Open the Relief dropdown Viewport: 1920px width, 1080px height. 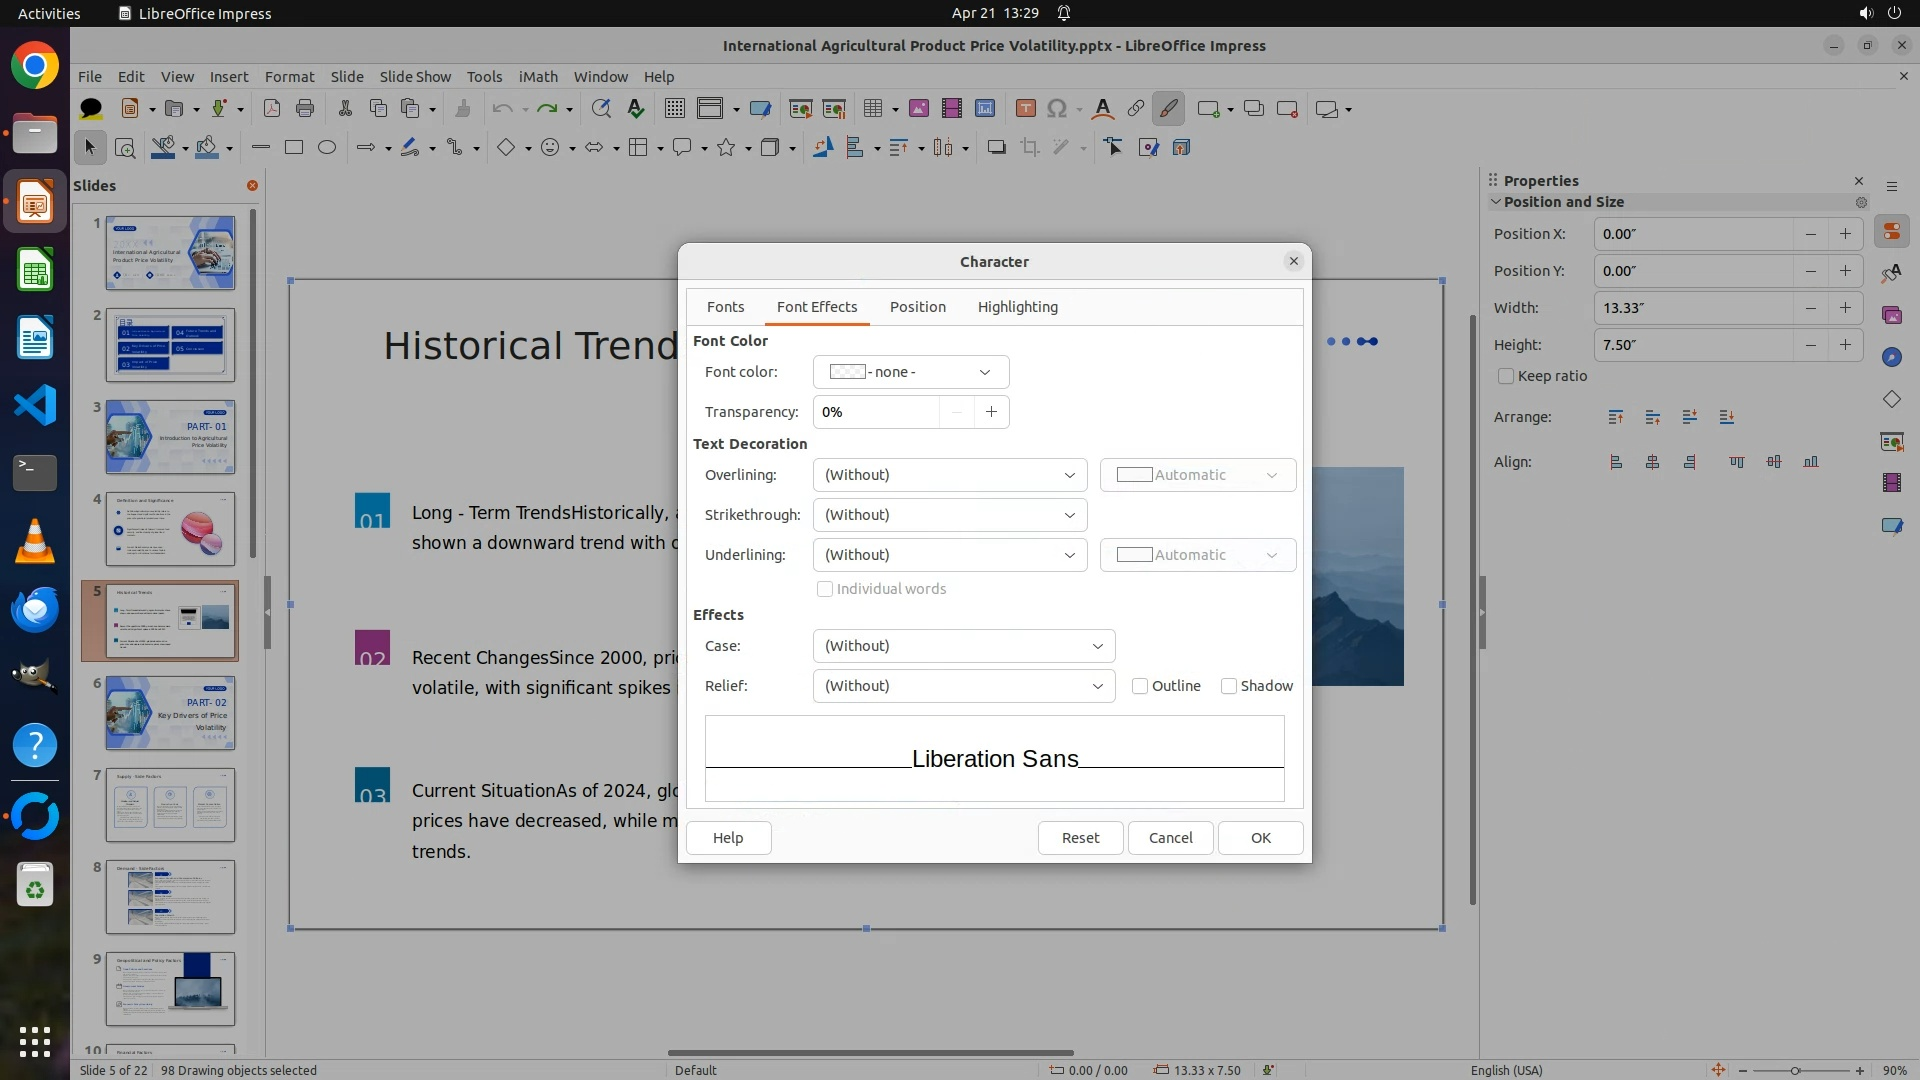tap(963, 686)
